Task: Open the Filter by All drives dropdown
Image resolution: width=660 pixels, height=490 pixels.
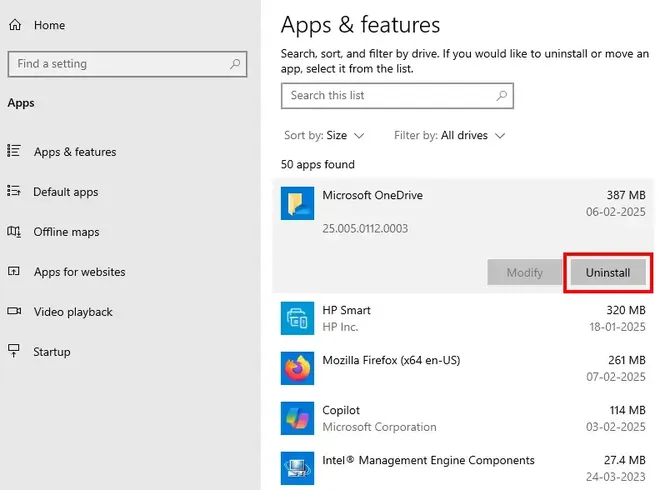Action: pyautogui.click(x=449, y=136)
